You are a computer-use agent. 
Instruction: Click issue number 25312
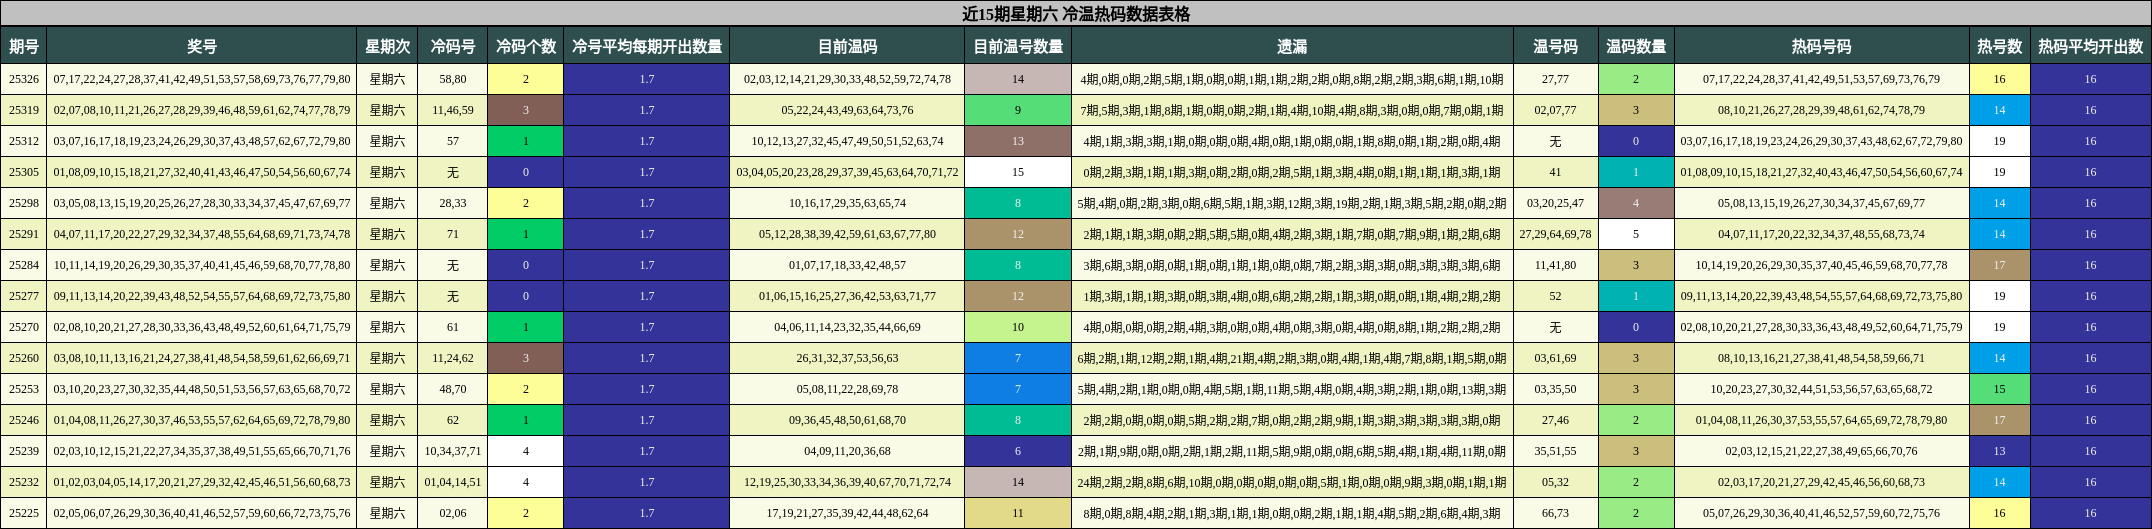pos(24,141)
